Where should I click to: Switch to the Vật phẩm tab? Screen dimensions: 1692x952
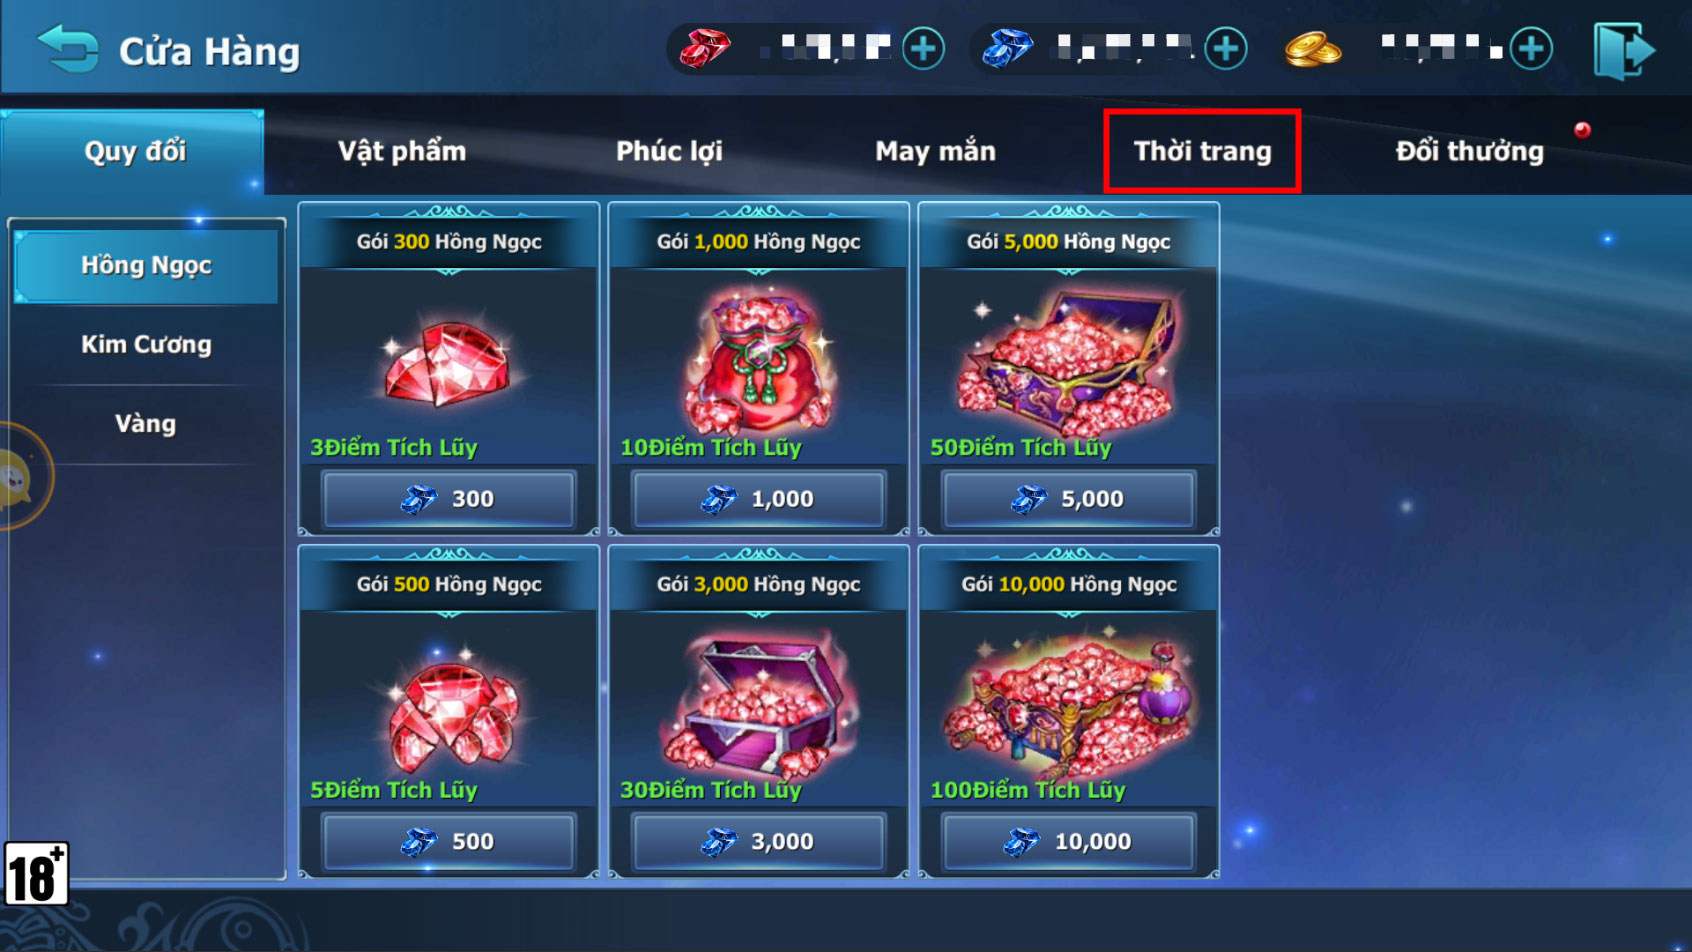pyautogui.click(x=402, y=151)
